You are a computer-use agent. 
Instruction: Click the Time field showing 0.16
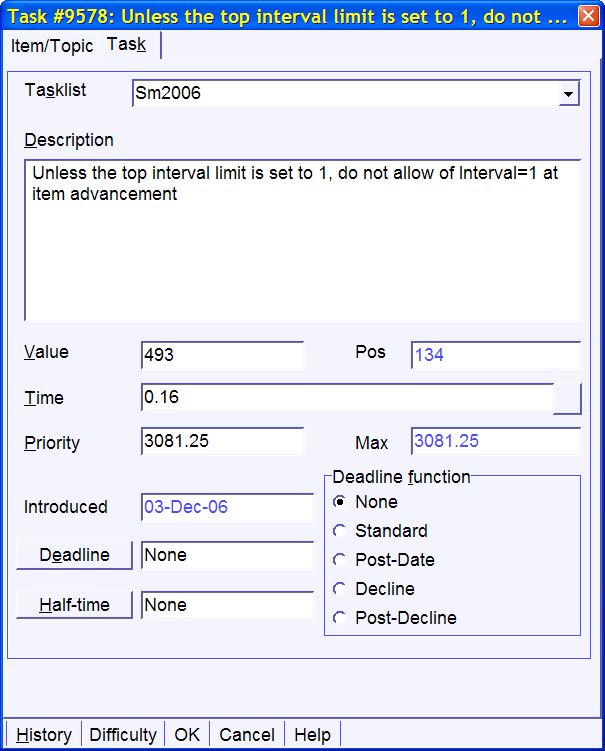(x=346, y=398)
